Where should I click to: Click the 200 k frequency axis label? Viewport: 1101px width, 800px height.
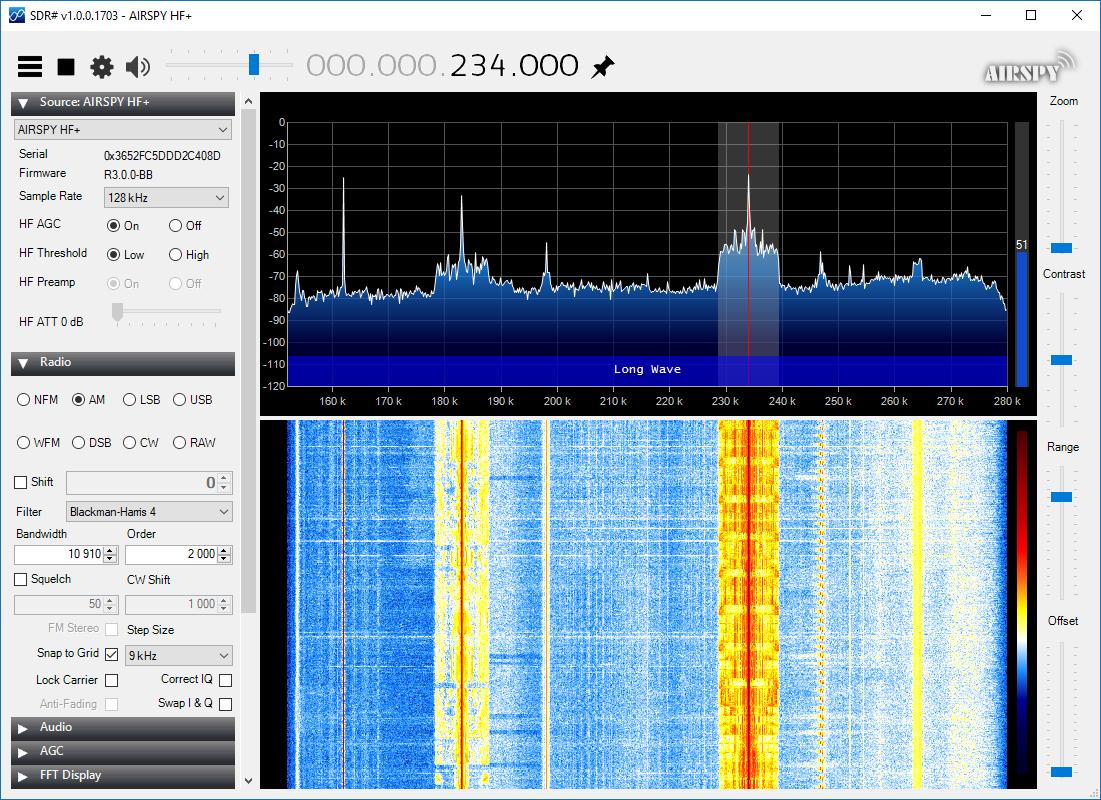pyautogui.click(x=557, y=401)
